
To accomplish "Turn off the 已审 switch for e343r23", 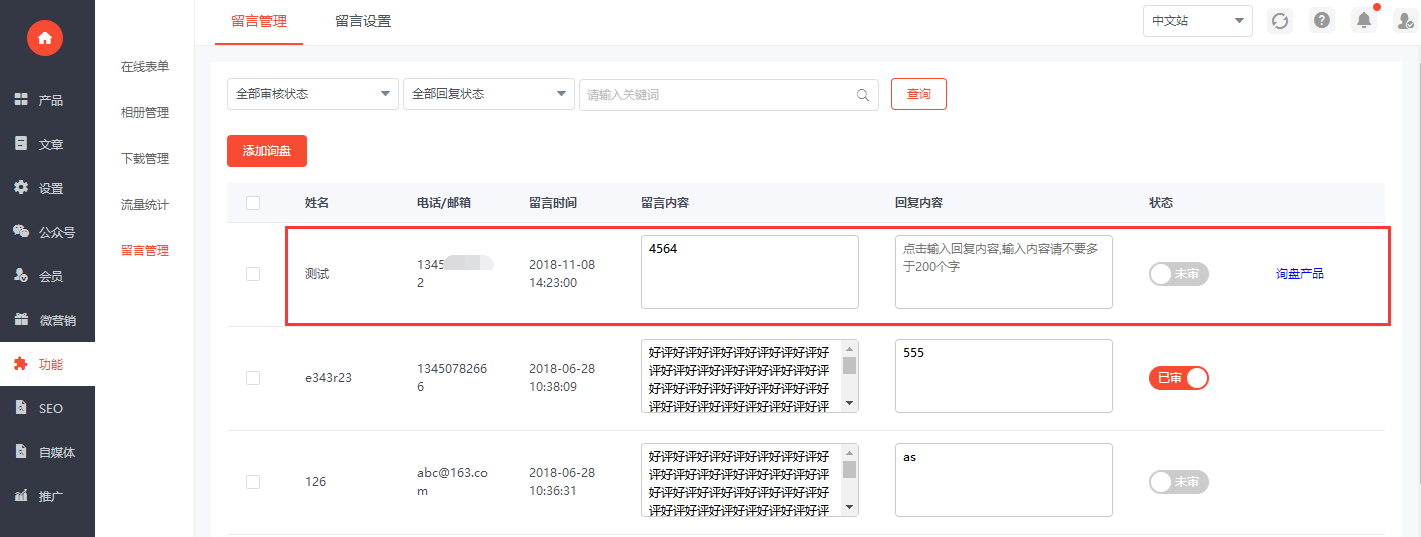I will [x=1178, y=378].
